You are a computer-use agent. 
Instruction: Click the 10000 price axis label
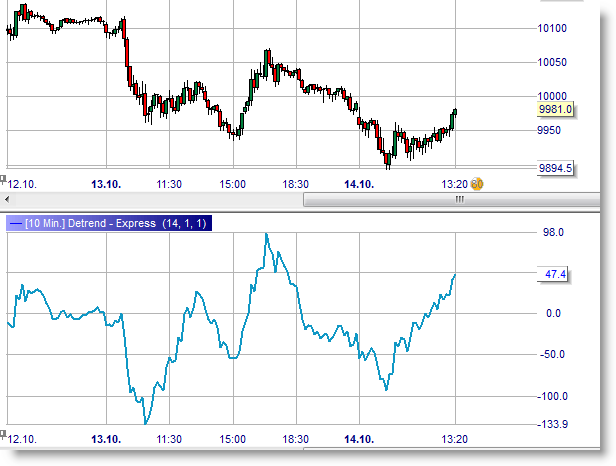(x=552, y=96)
